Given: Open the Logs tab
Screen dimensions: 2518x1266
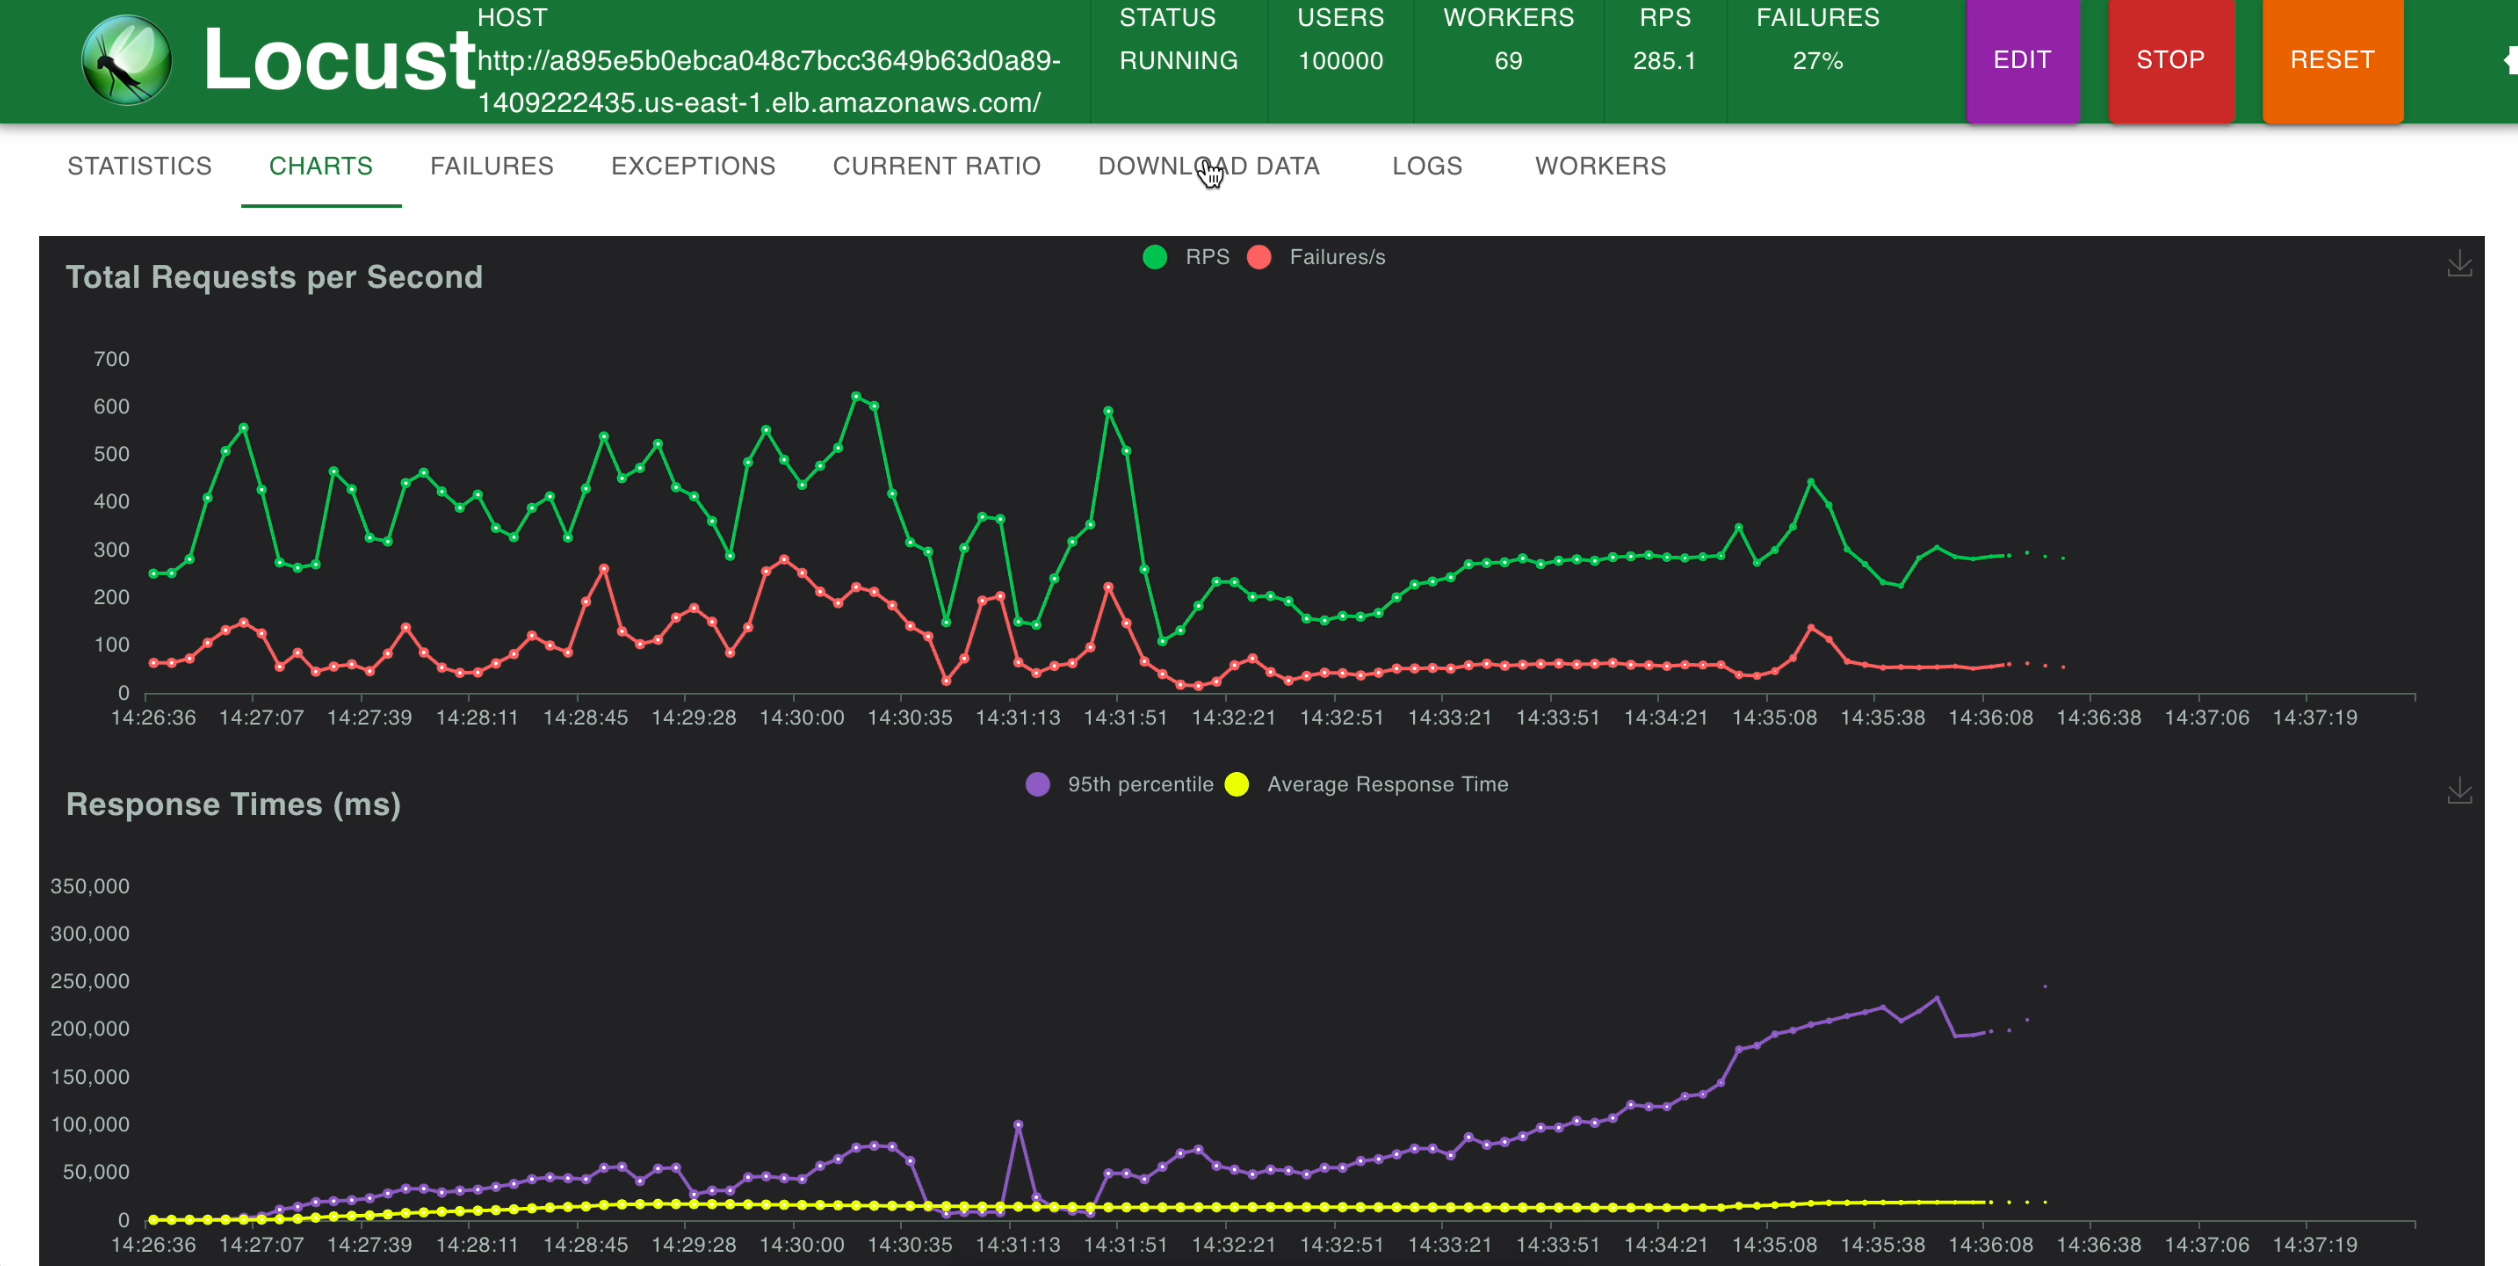Looking at the screenshot, I should (1427, 166).
